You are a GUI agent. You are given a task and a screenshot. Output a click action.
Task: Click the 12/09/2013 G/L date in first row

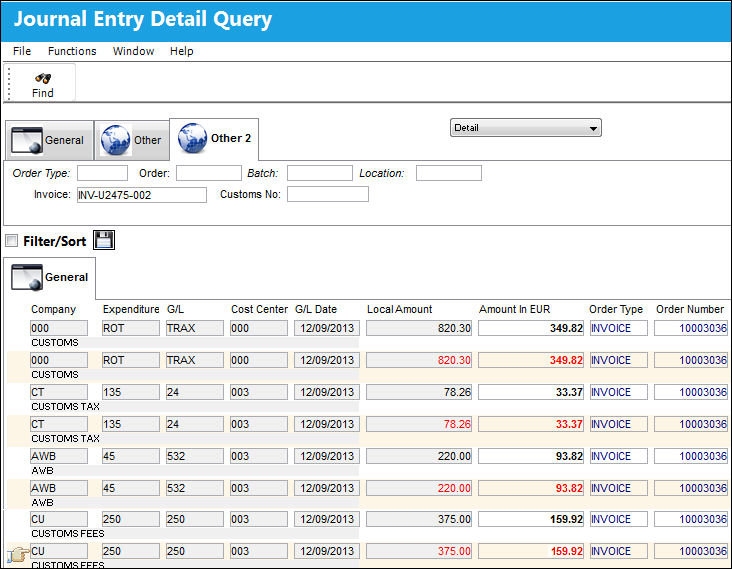[327, 328]
